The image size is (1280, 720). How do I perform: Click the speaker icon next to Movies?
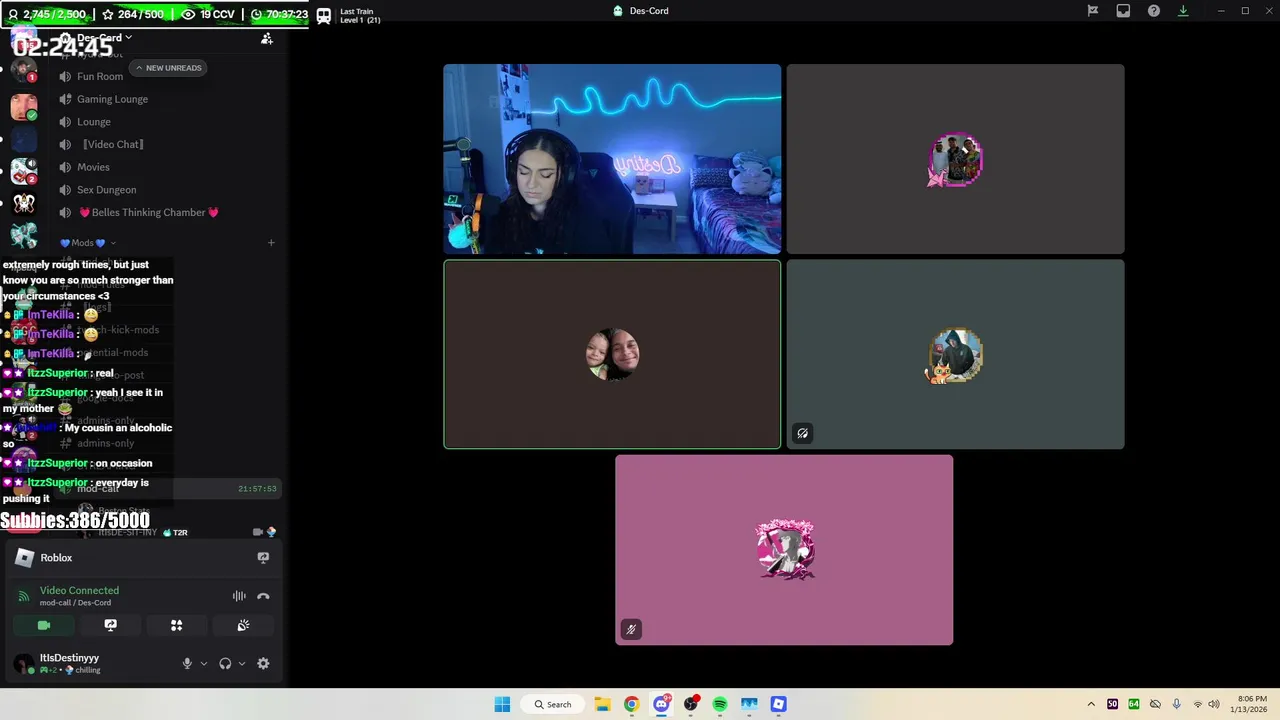[65, 167]
